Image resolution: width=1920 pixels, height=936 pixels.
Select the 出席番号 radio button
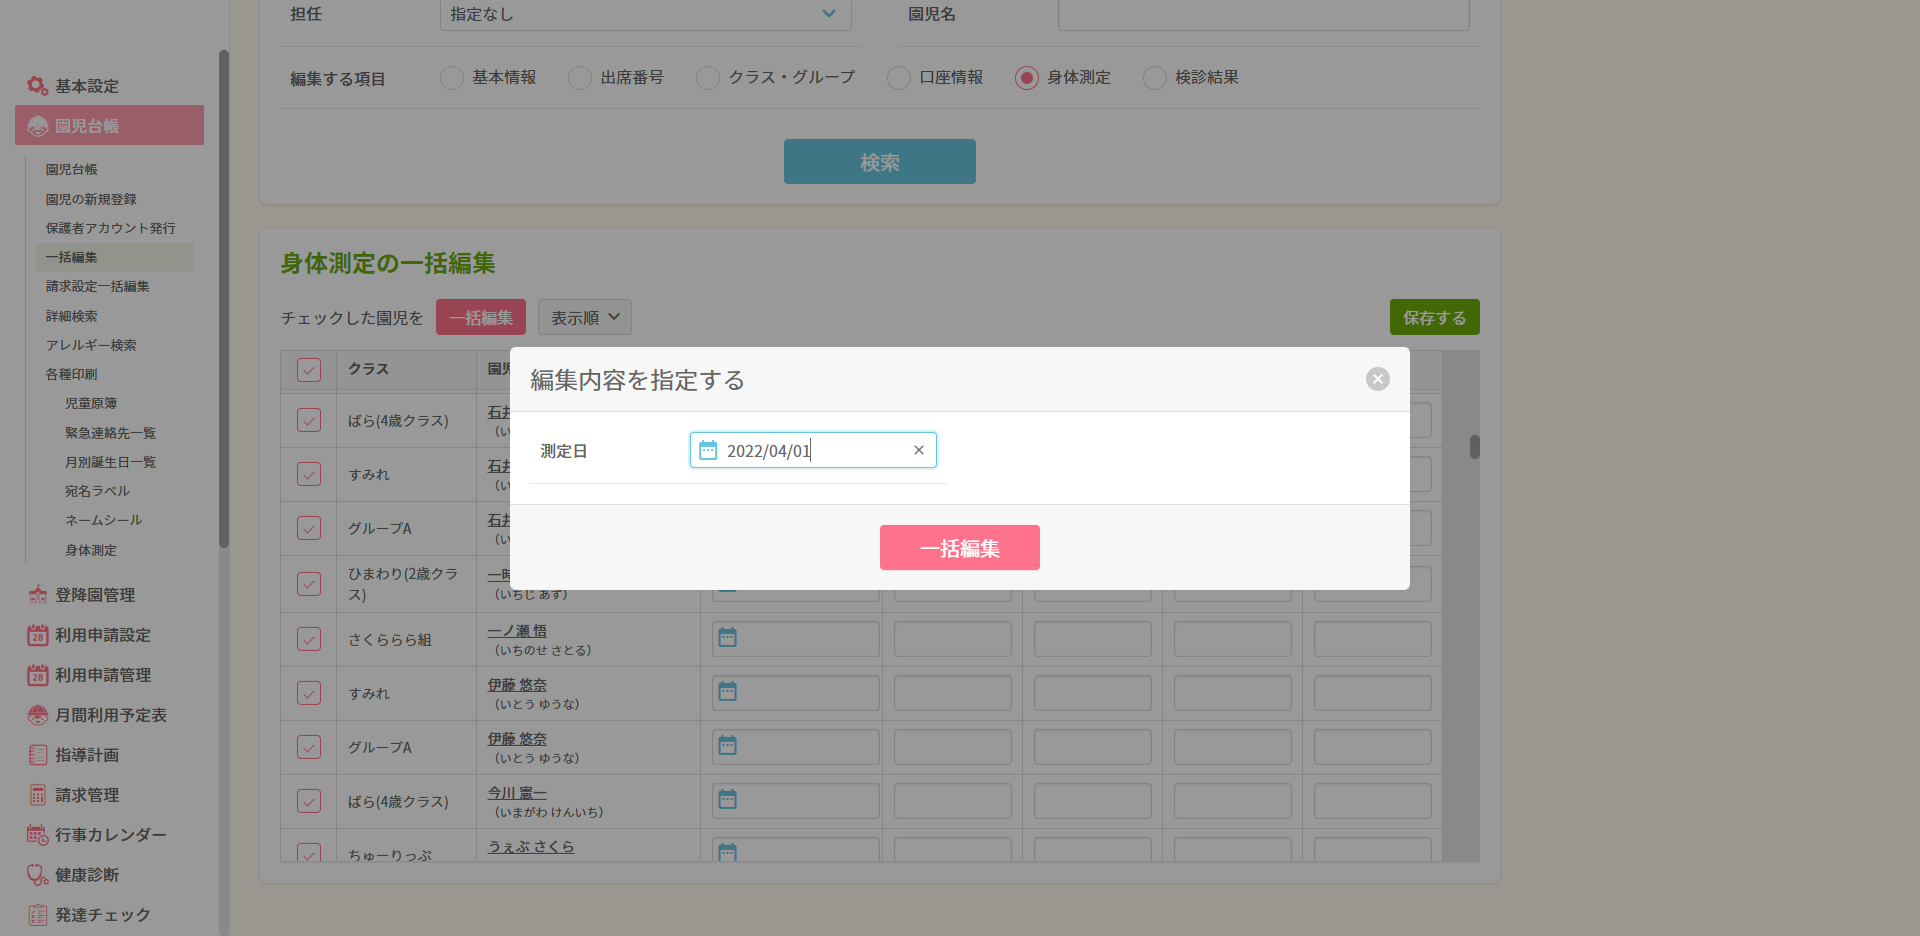pyautogui.click(x=580, y=78)
